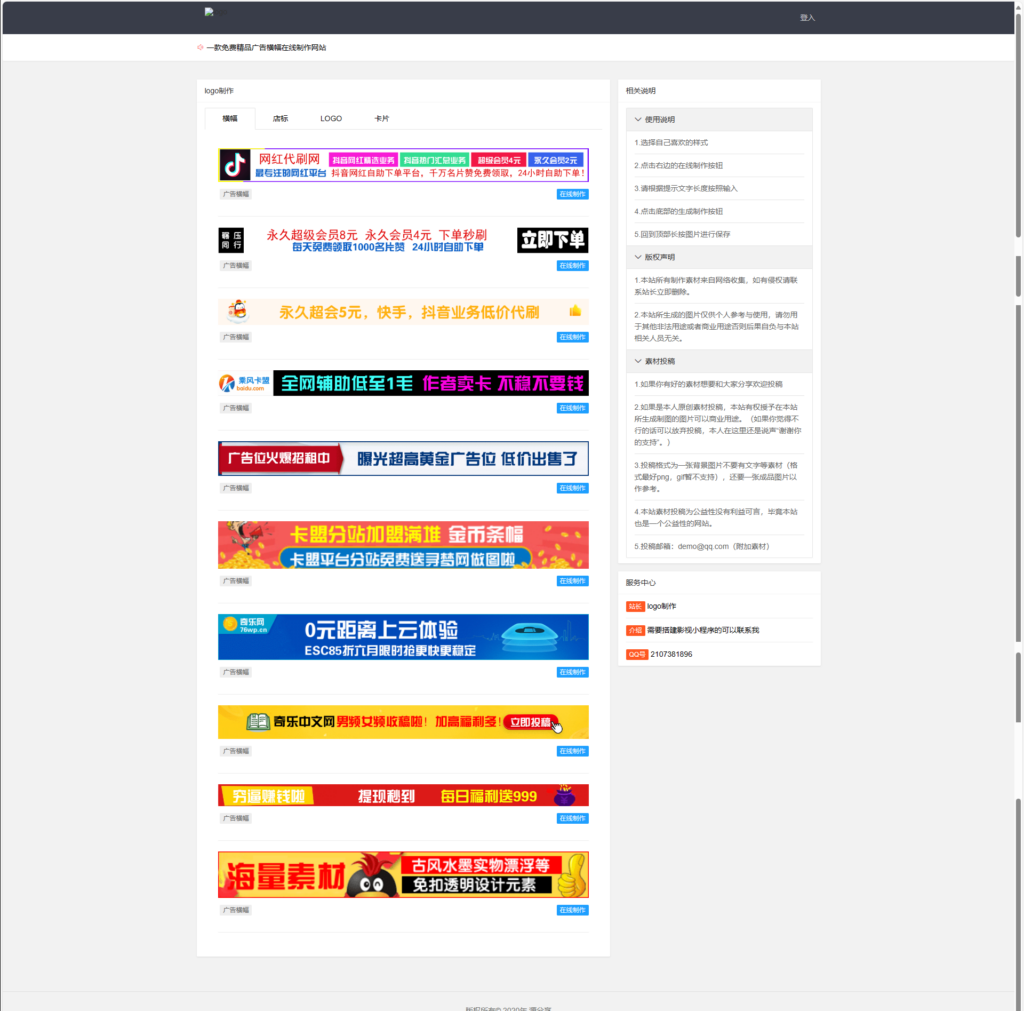The height and width of the screenshot is (1011, 1024).
Task: Click 需要搭建影视小程序的可以联系我 text
Action: click(703, 630)
